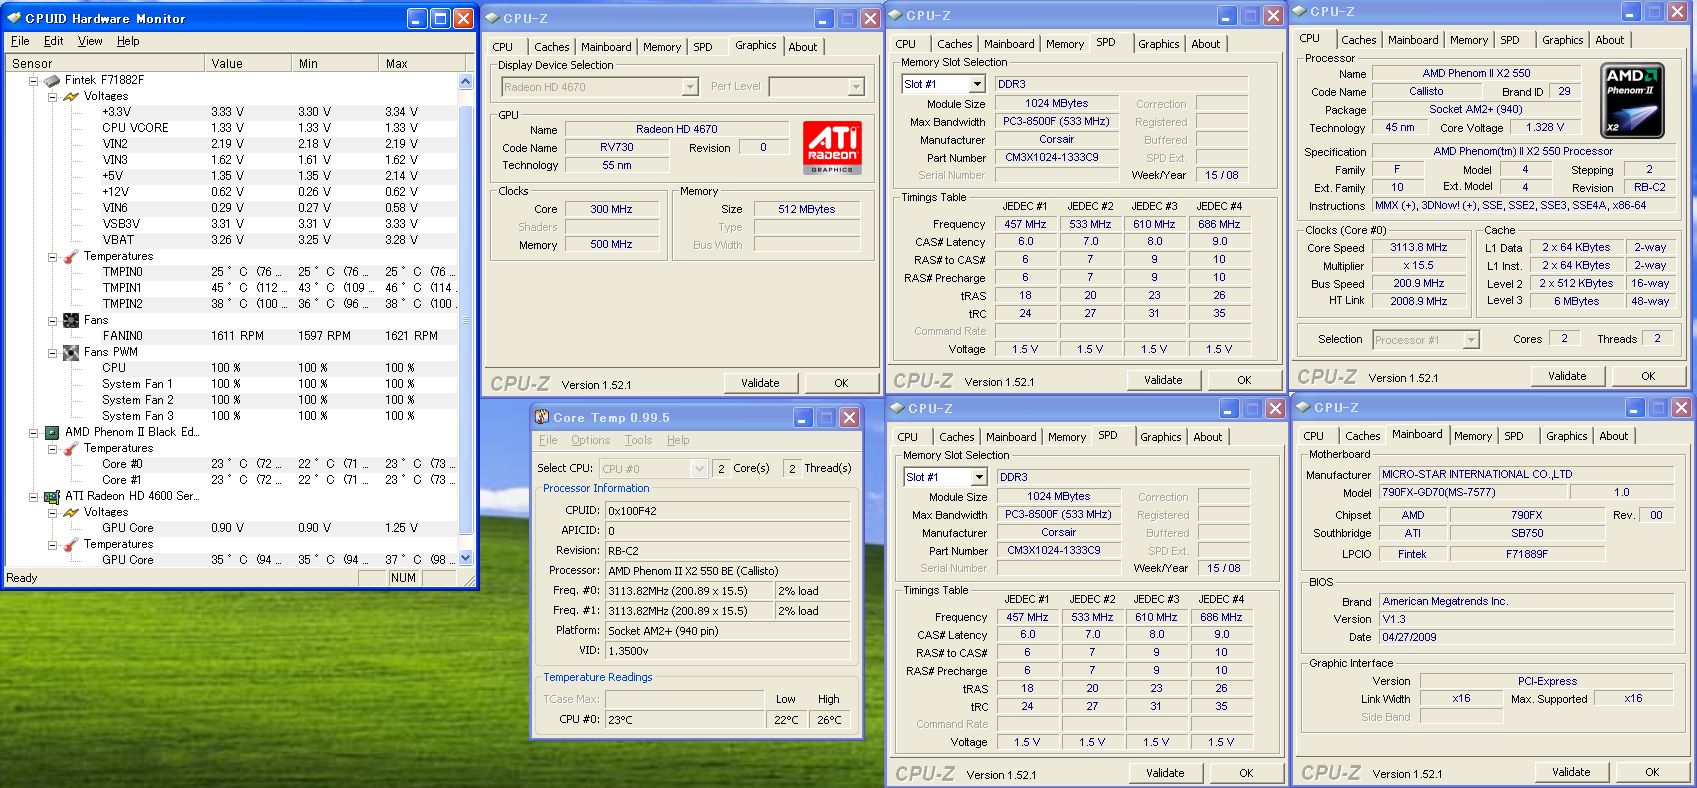The height and width of the screenshot is (788, 1697).
Task: Click Validate in the upper CPU-Z SPD window
Action: (x=1163, y=380)
